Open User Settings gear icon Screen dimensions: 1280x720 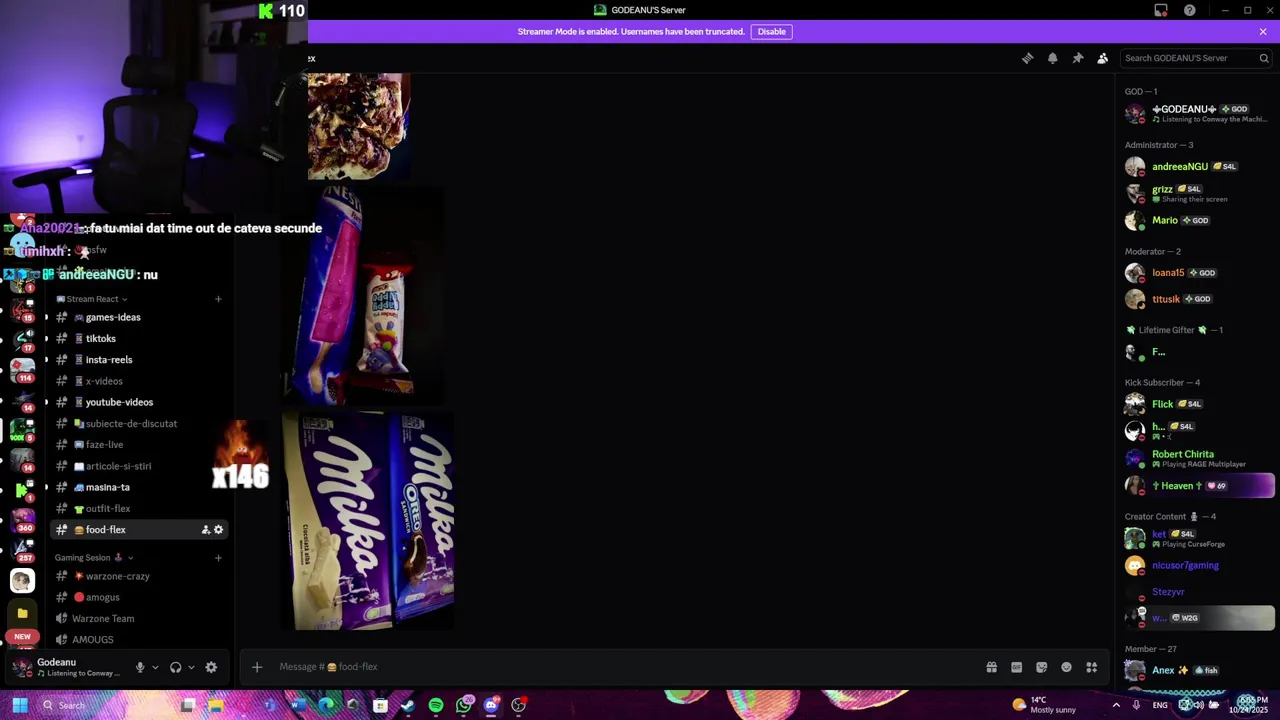(211, 667)
